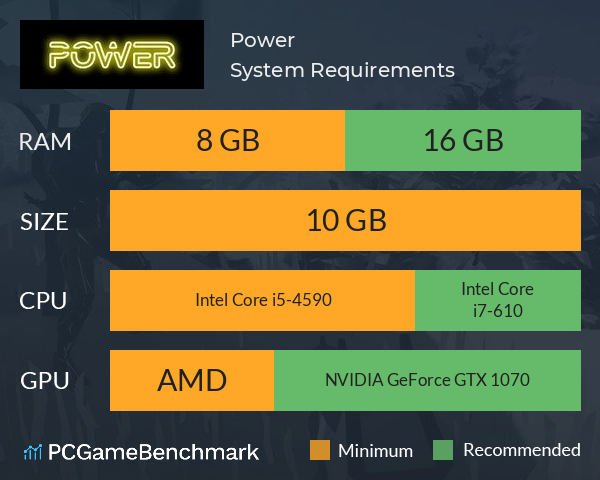Screen dimensions: 600x480
Task: Click the RAM row label
Action: [x=45, y=142]
